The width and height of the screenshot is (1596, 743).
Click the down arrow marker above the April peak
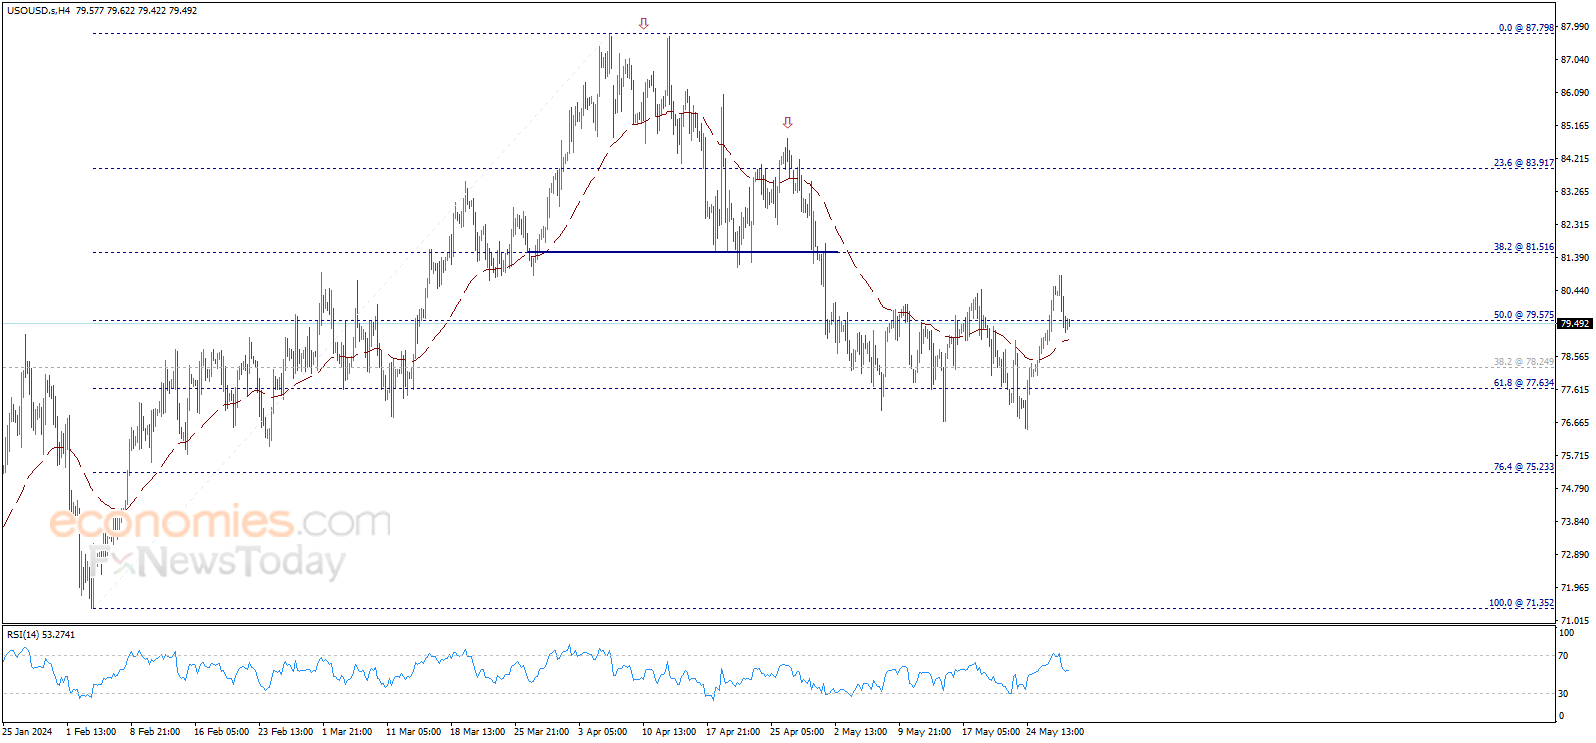coord(643,23)
